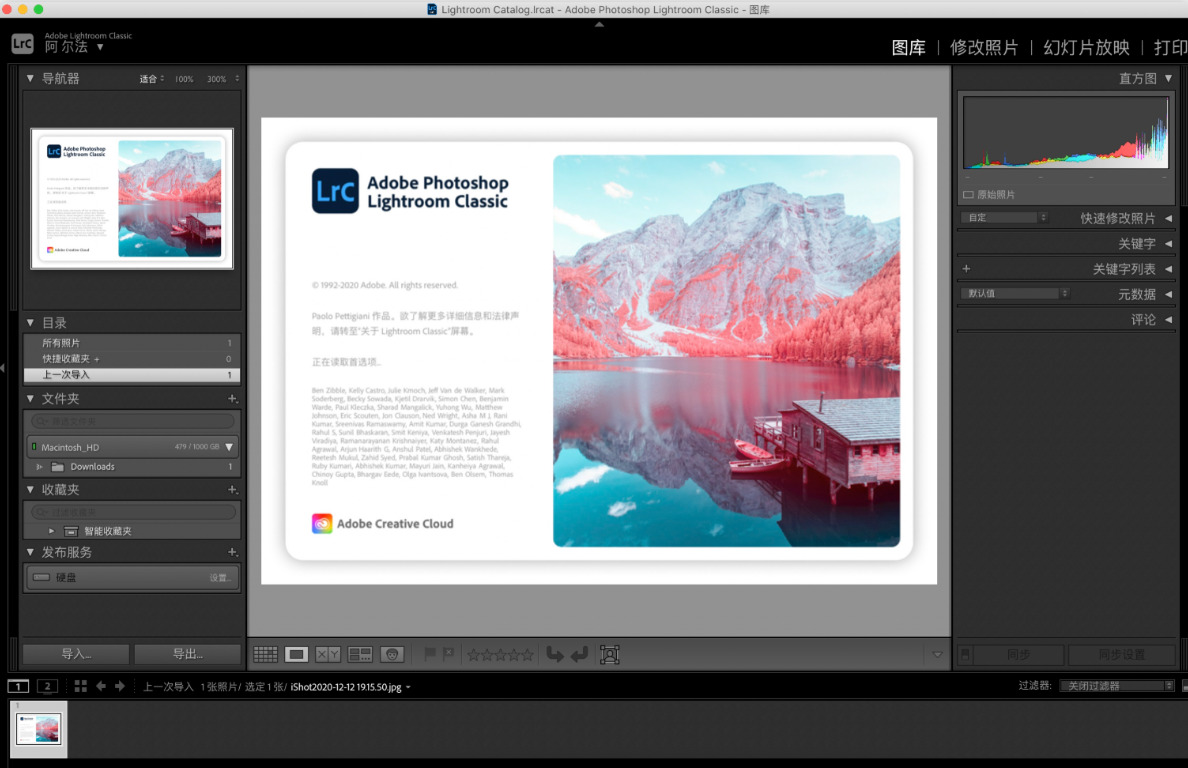The height and width of the screenshot is (768, 1188).
Task: Click the 导出 export button
Action: [x=188, y=654]
